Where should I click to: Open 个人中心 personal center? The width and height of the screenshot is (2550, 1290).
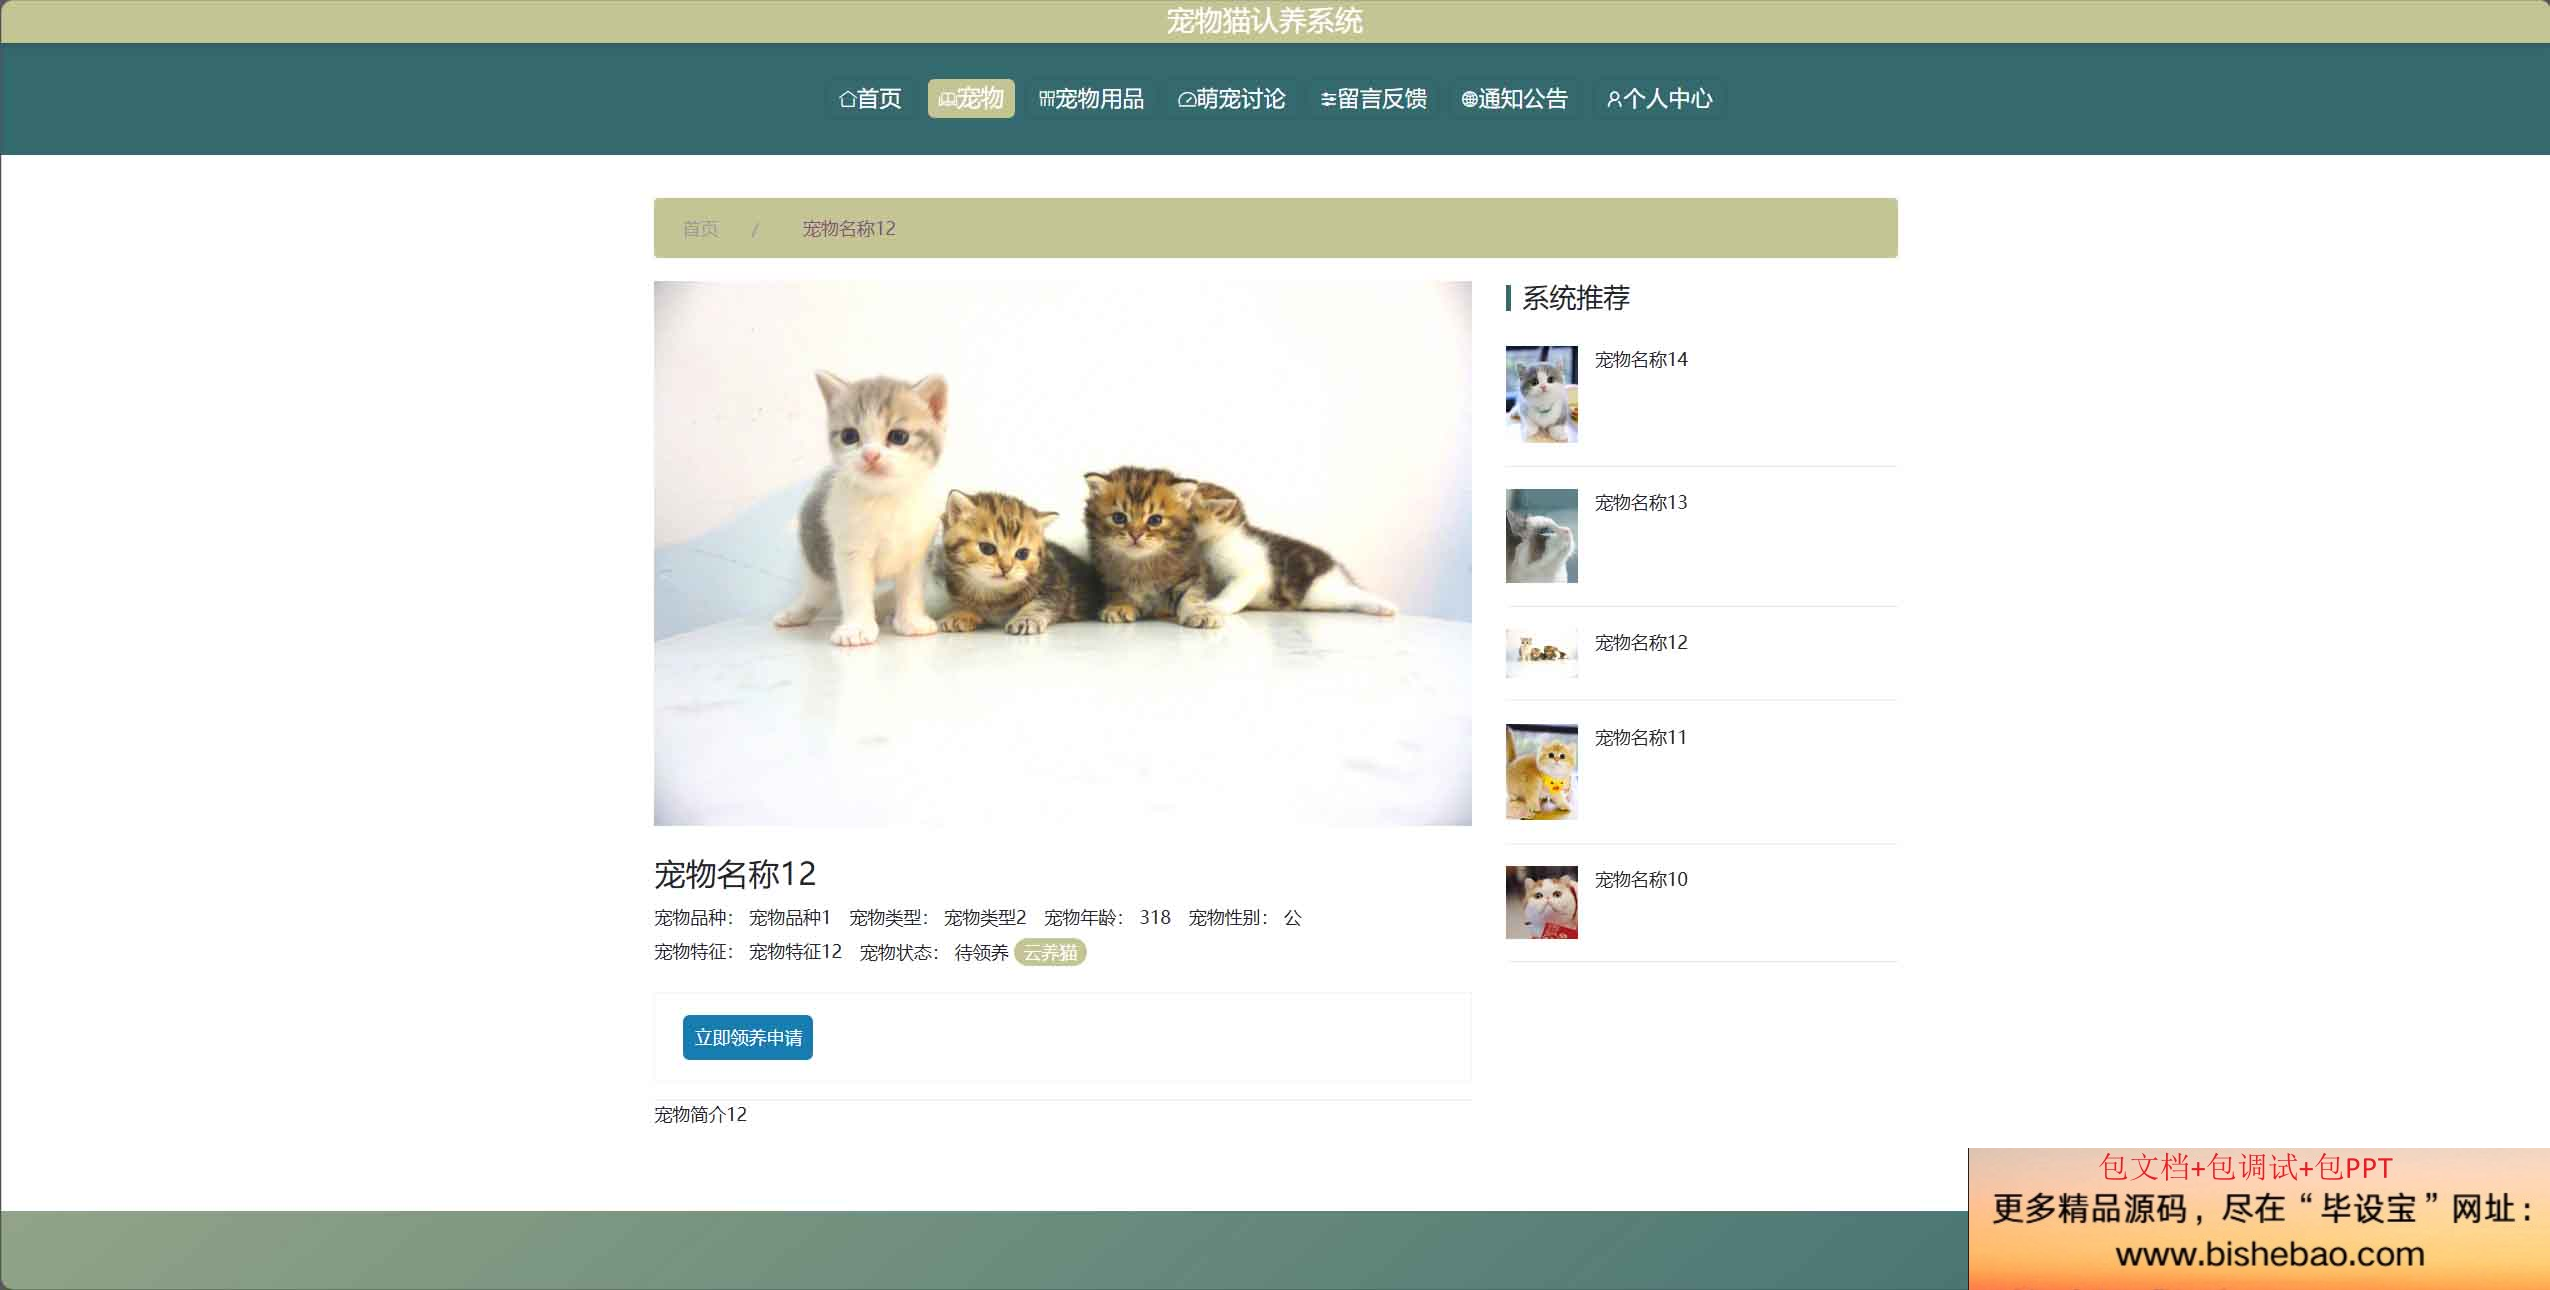click(1659, 99)
